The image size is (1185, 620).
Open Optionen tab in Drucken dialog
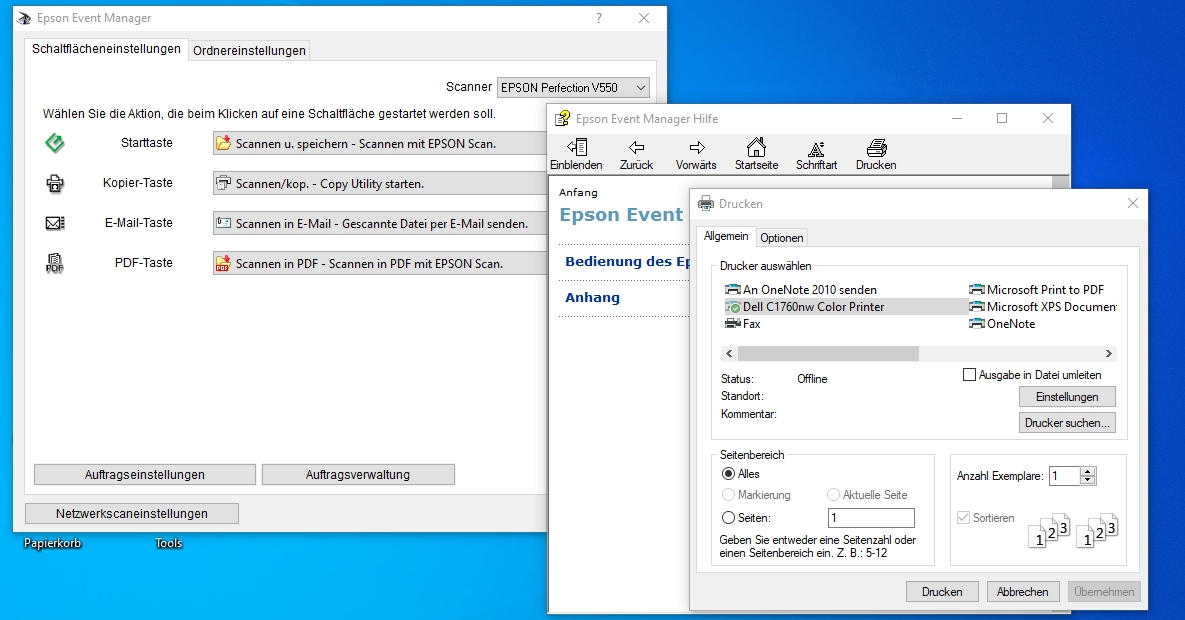781,237
